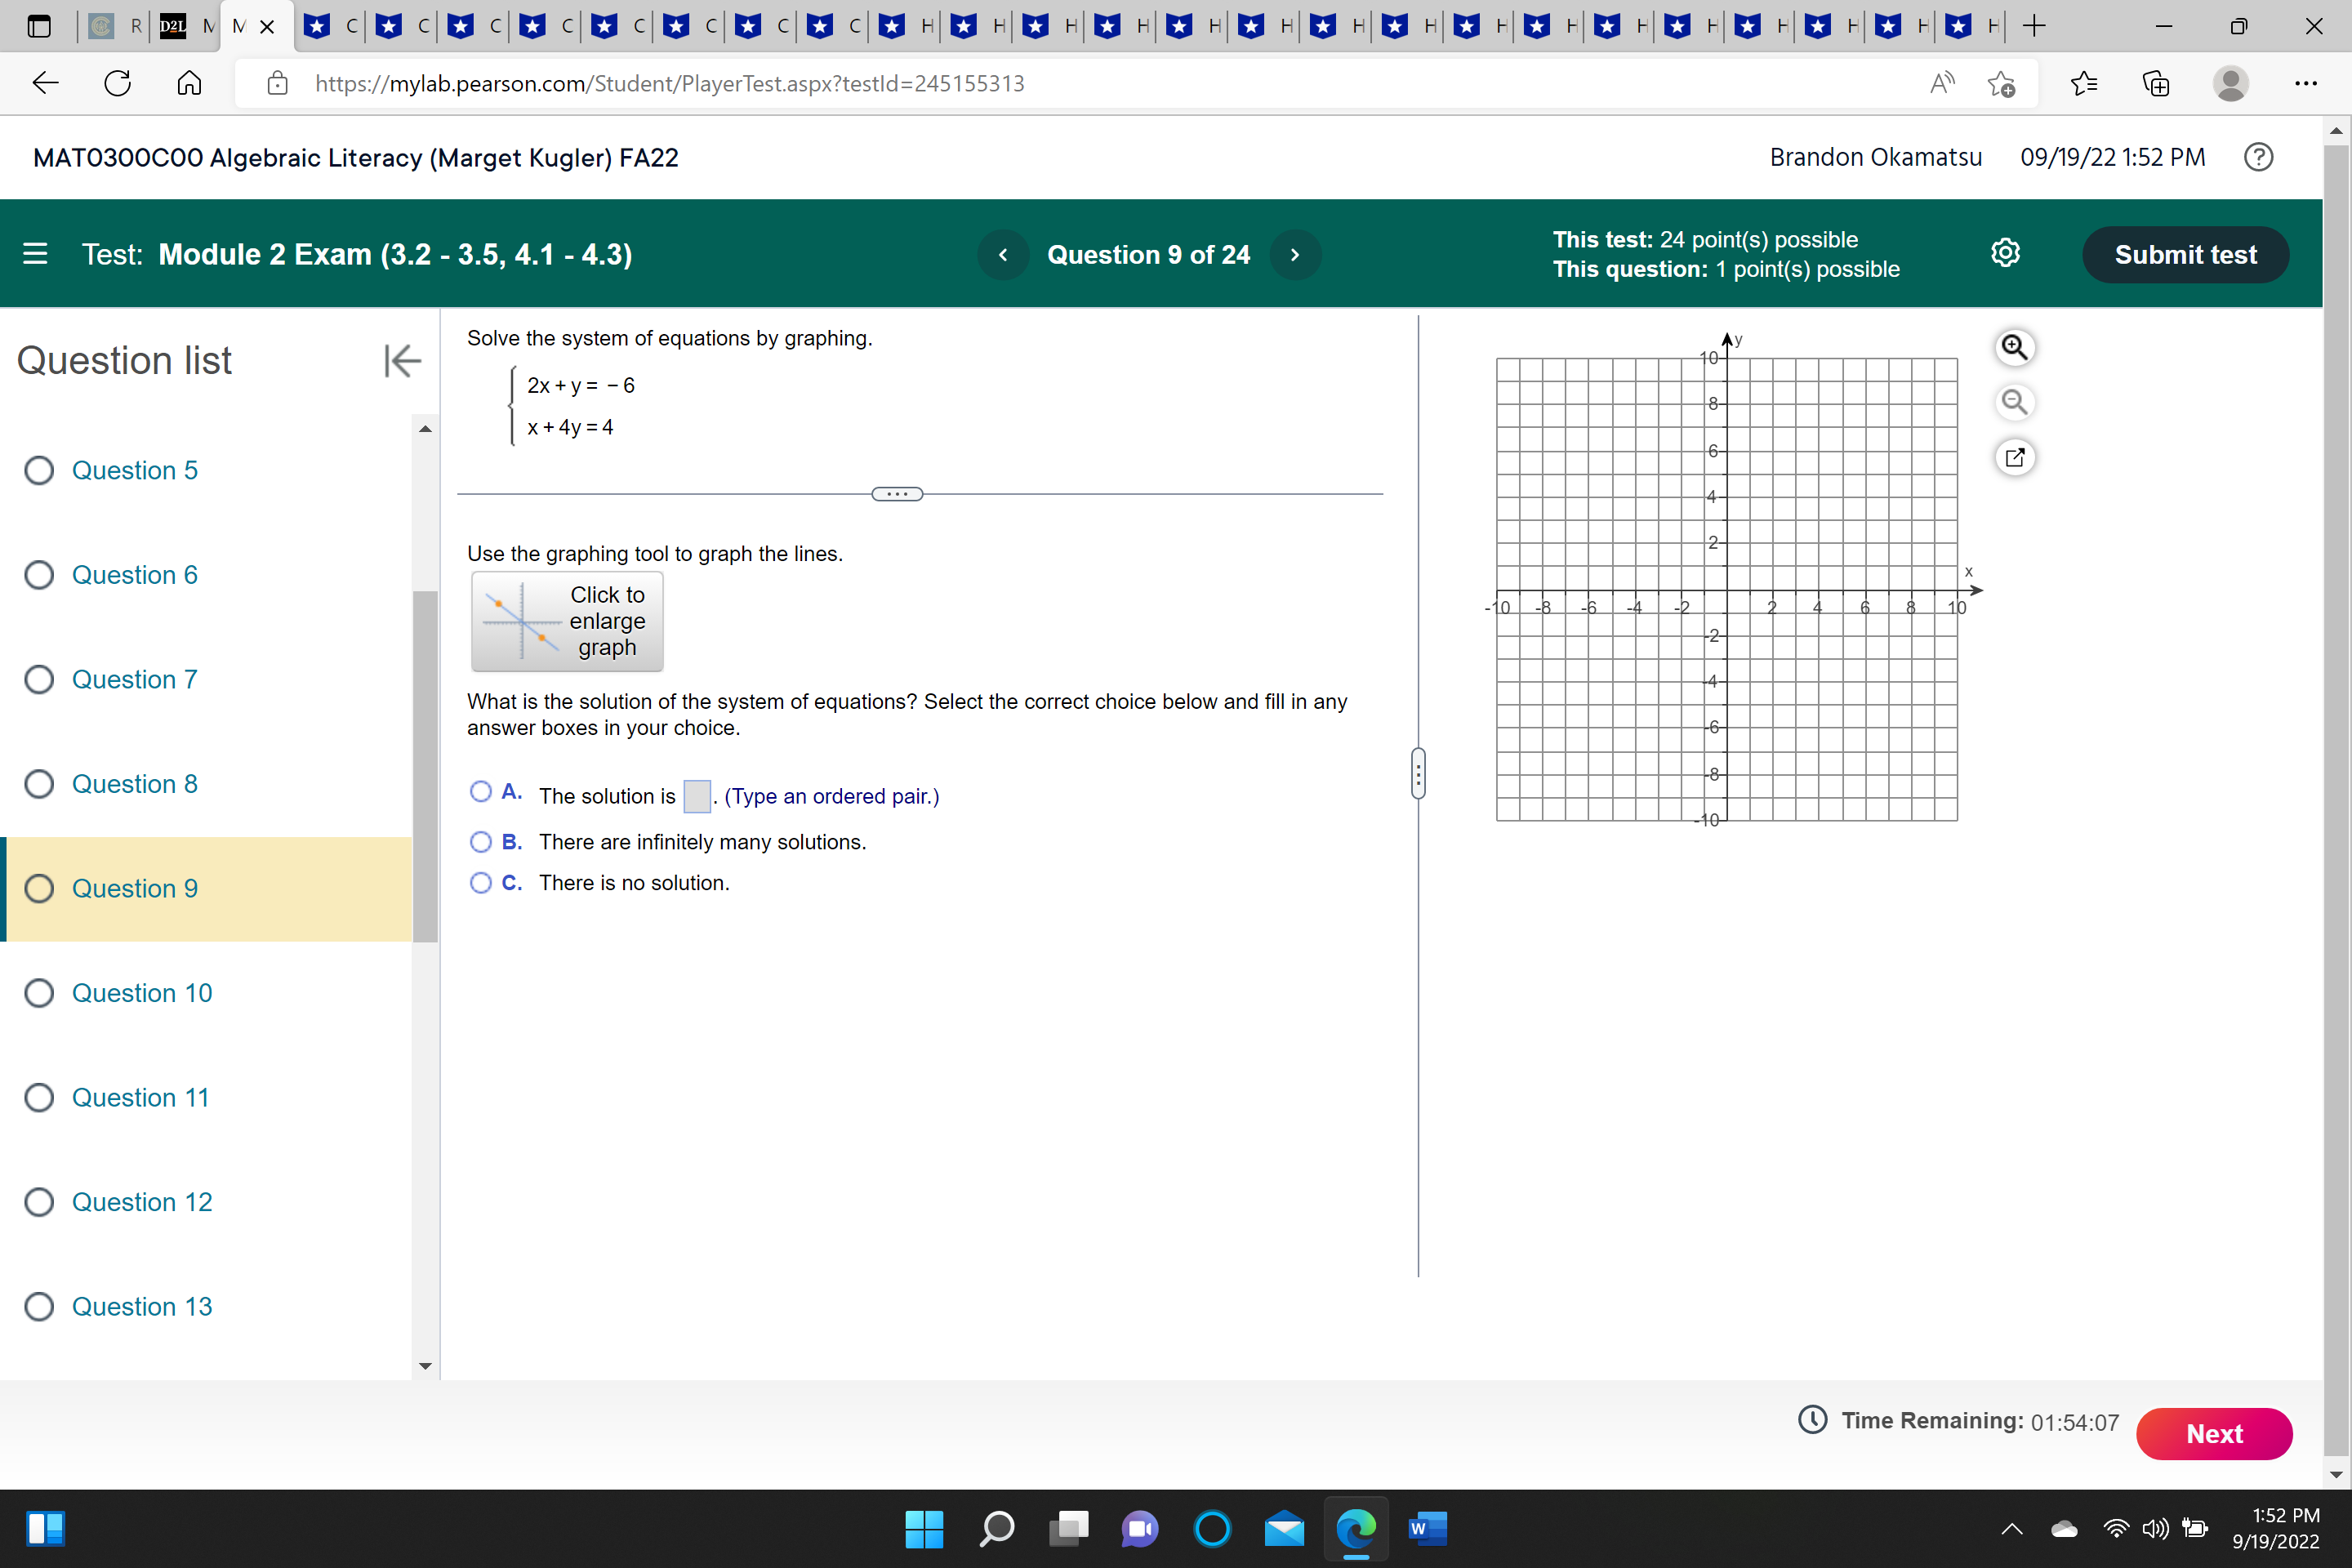Go to next question chevron in header
Image resolution: width=2352 pixels, height=1568 pixels.
1294,255
